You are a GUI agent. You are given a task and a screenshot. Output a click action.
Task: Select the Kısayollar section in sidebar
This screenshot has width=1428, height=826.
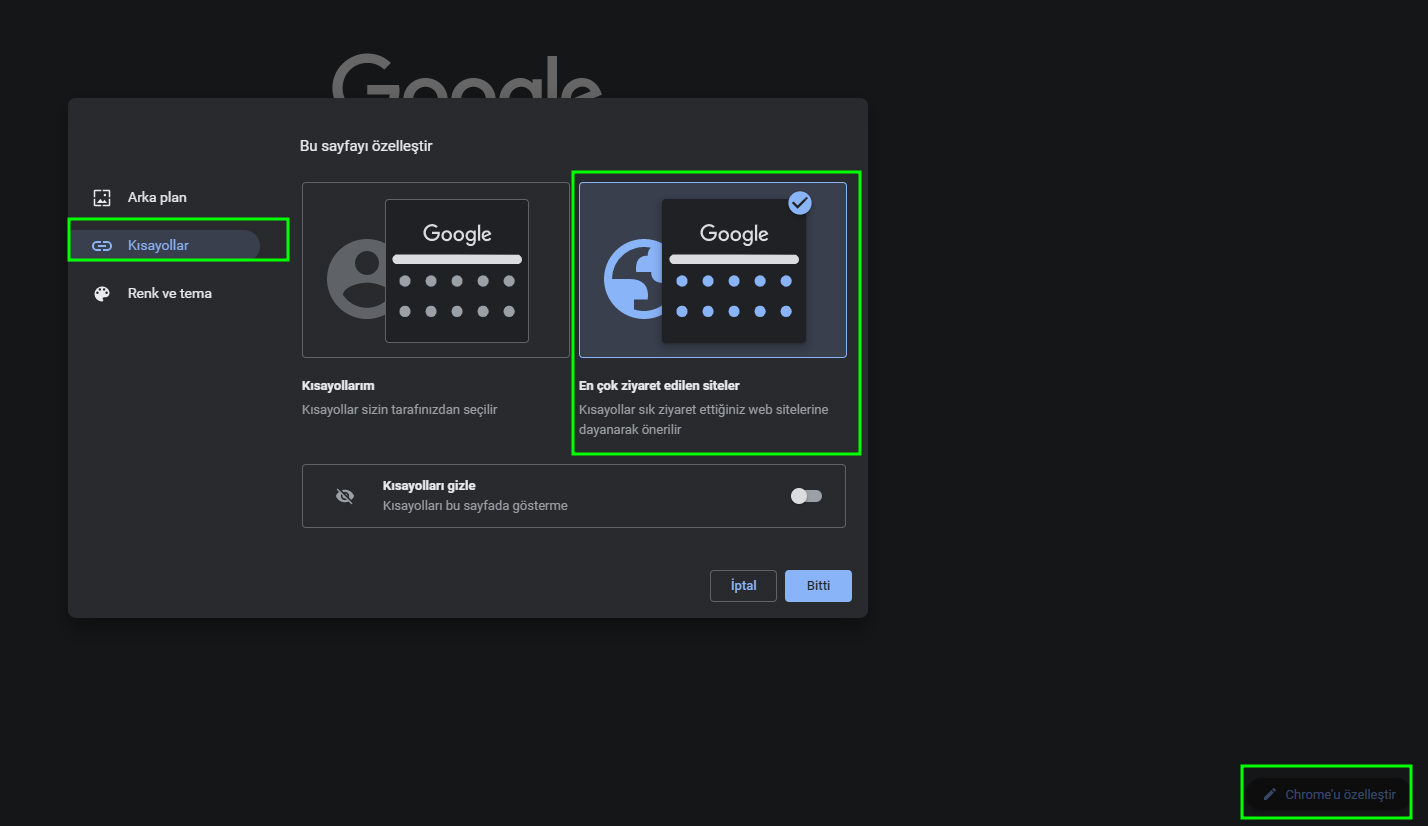164,245
